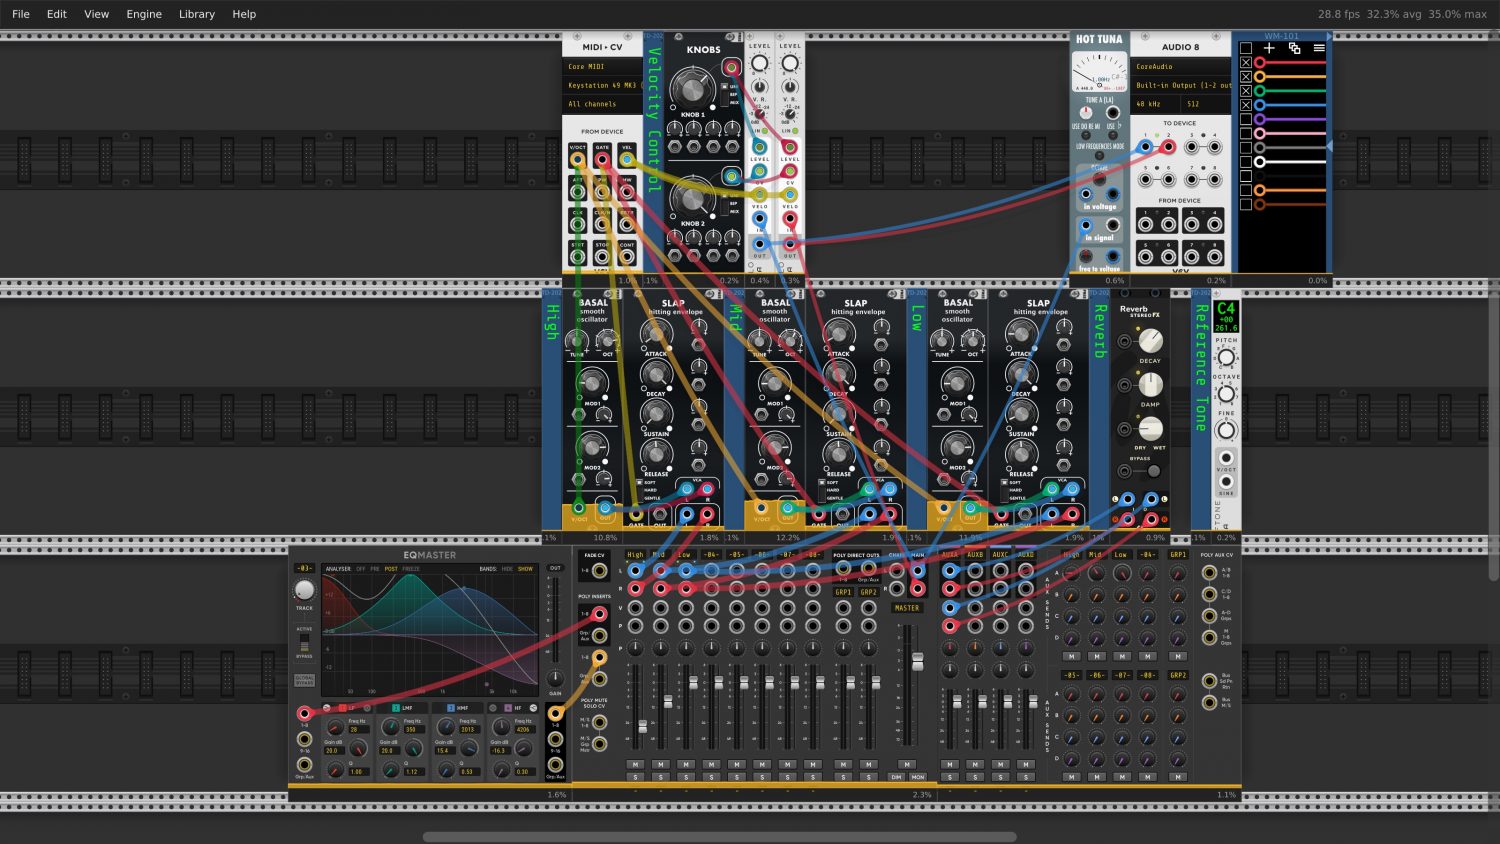Click the VEL output jack on MIDI-CV
This screenshot has width=1500, height=844.
point(627,159)
